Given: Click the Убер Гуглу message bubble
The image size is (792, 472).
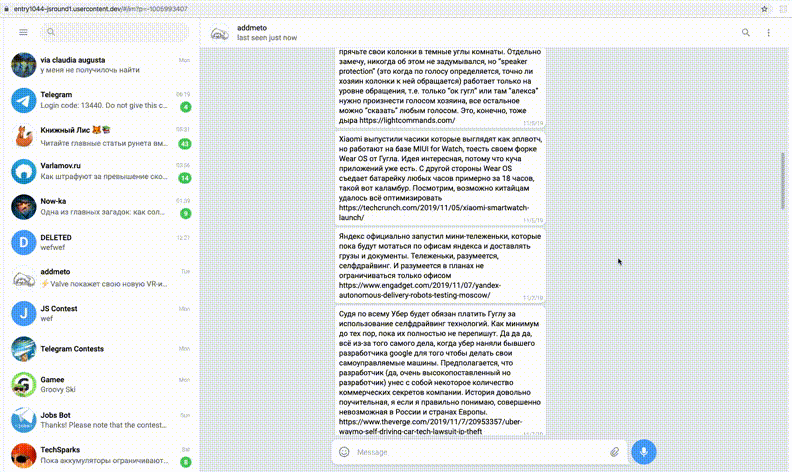Looking at the screenshot, I should 440,372.
